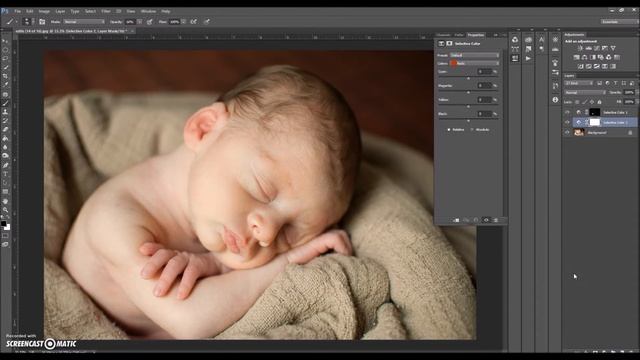640x360 pixels.
Task: Open the Preset dropdown in Properties
Action: [474, 55]
